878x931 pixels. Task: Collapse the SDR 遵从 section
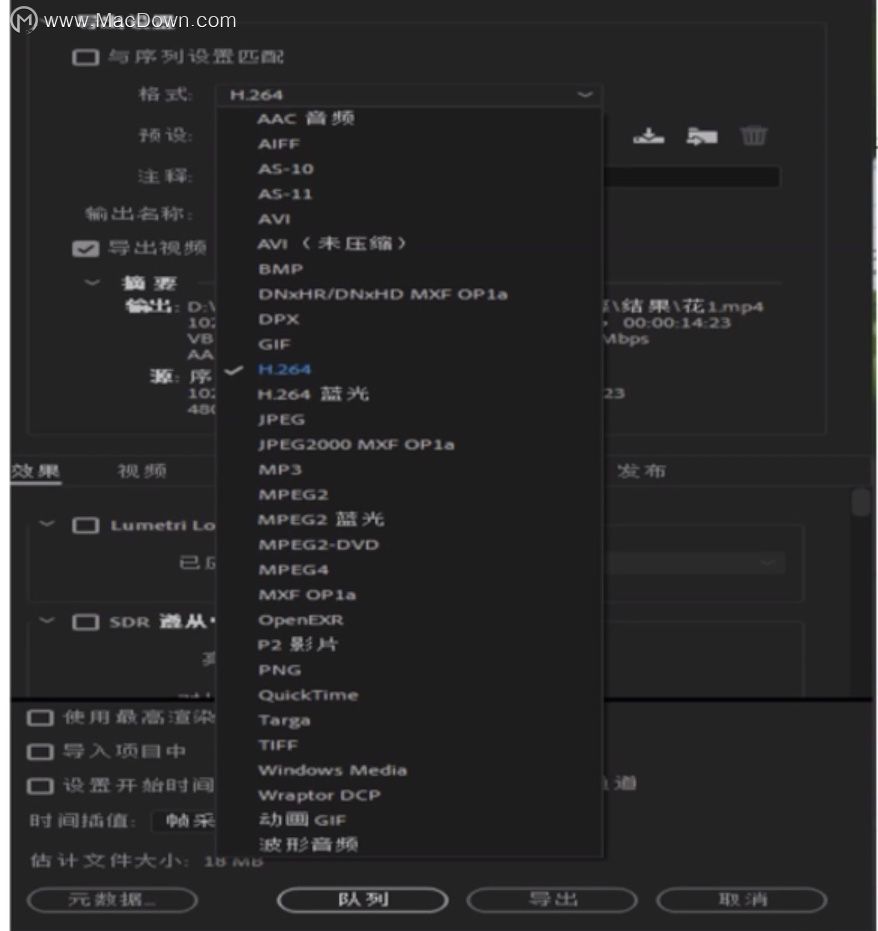[x=46, y=621]
